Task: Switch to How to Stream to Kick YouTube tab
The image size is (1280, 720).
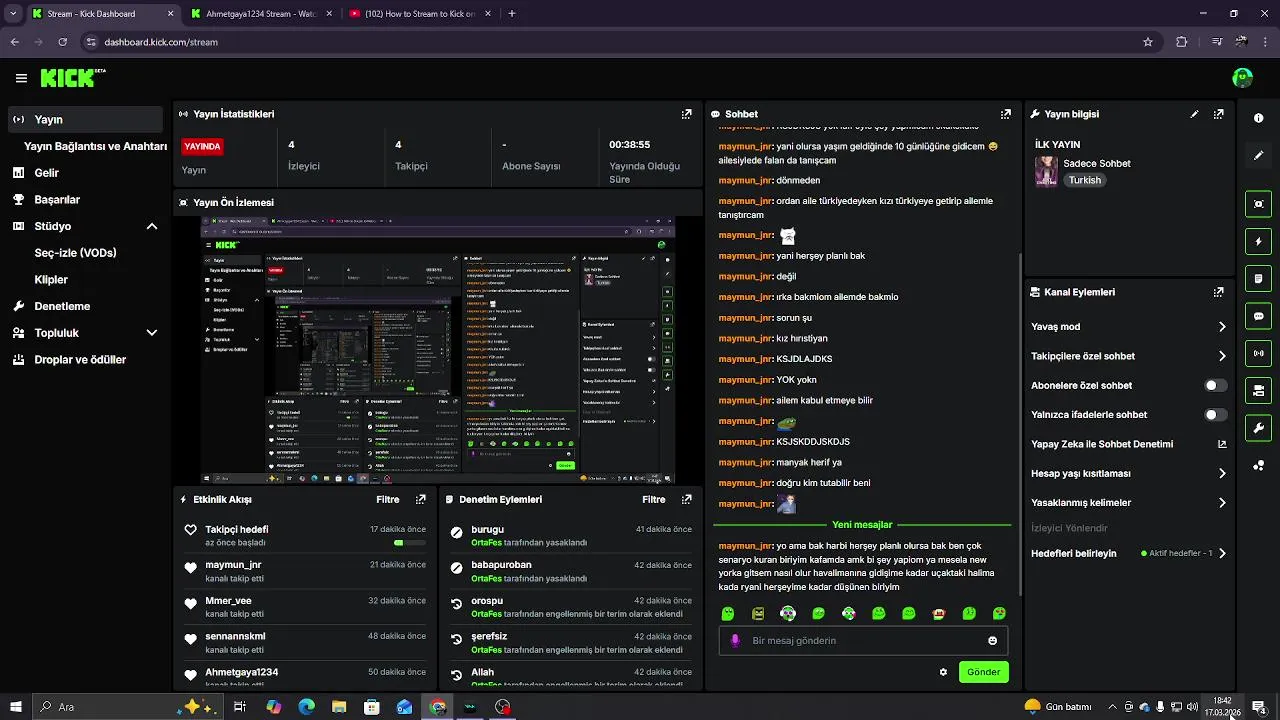Action: (419, 14)
